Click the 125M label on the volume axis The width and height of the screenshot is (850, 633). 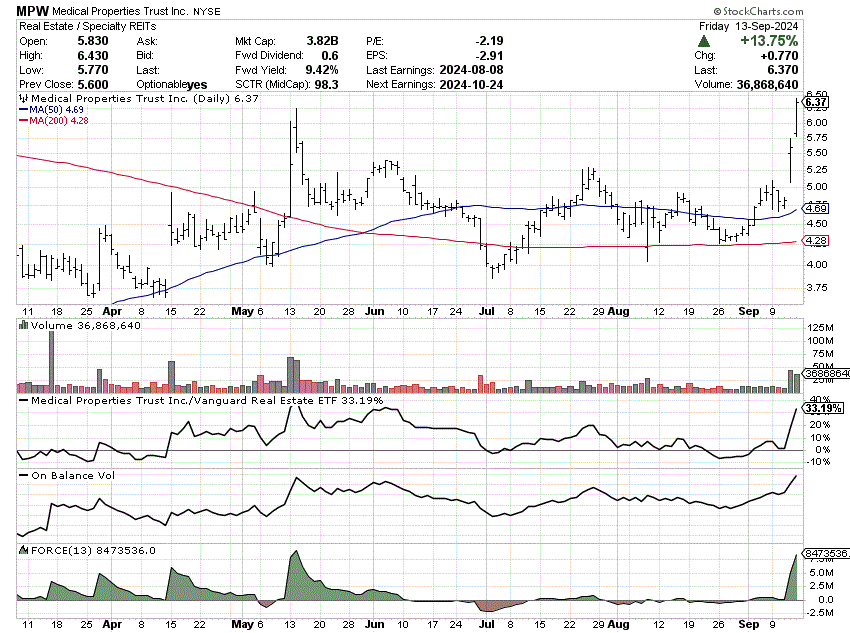[820, 327]
